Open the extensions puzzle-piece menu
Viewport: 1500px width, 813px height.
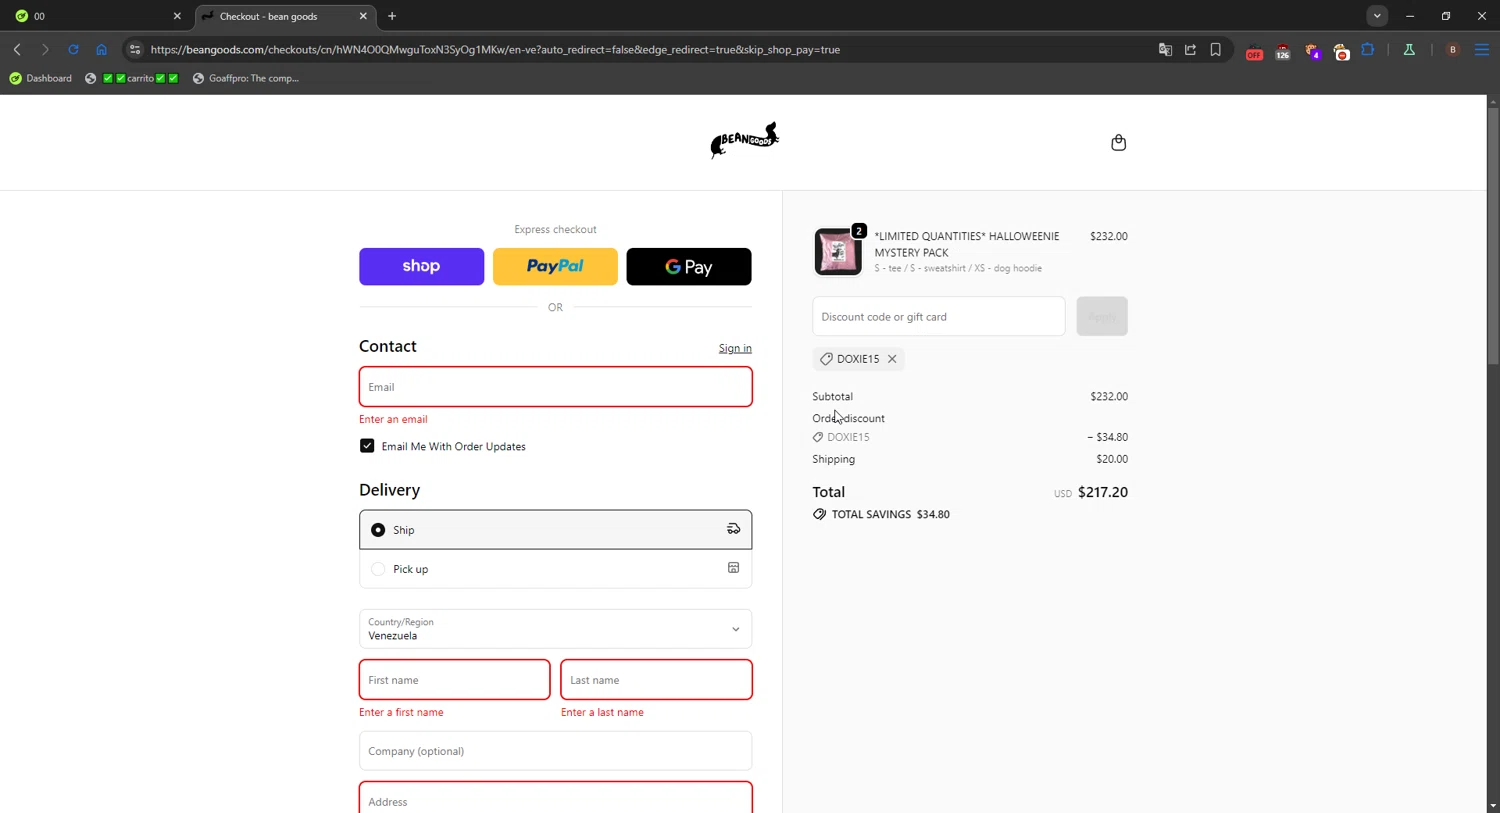click(x=1368, y=49)
